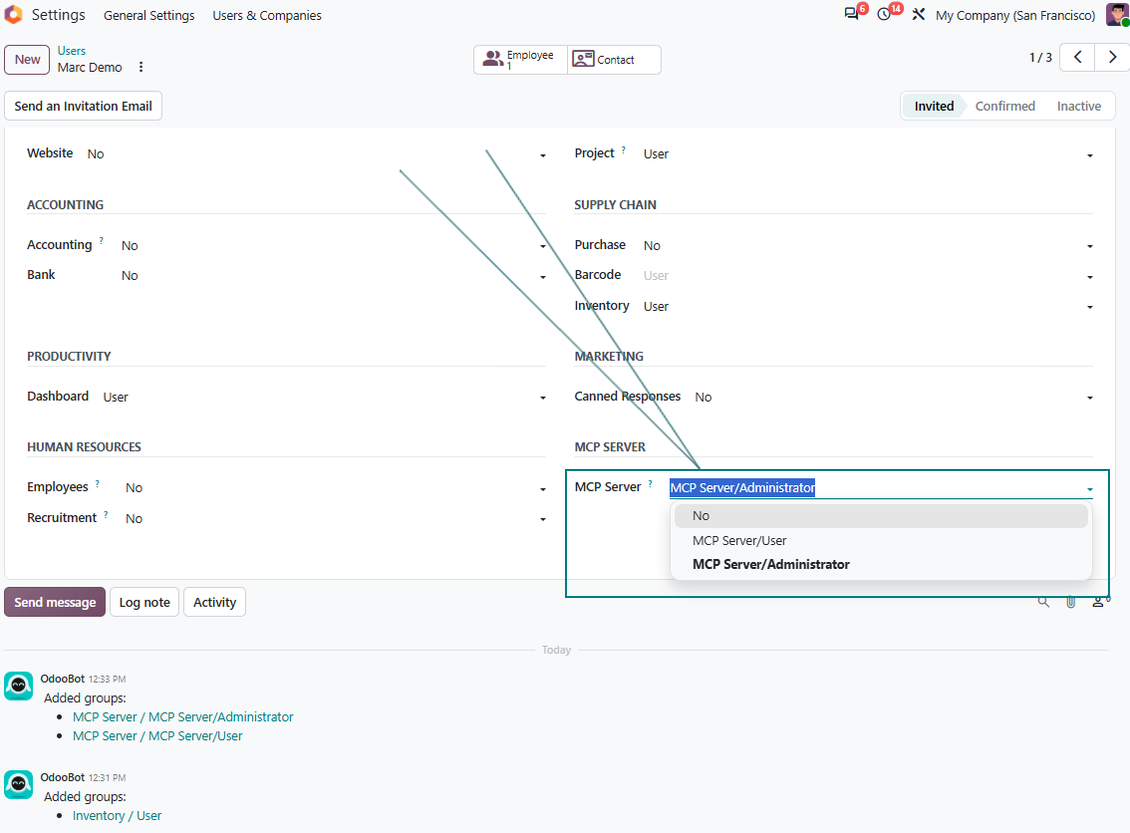Set the status to Invited
The height and width of the screenshot is (833, 1130).
click(933, 106)
